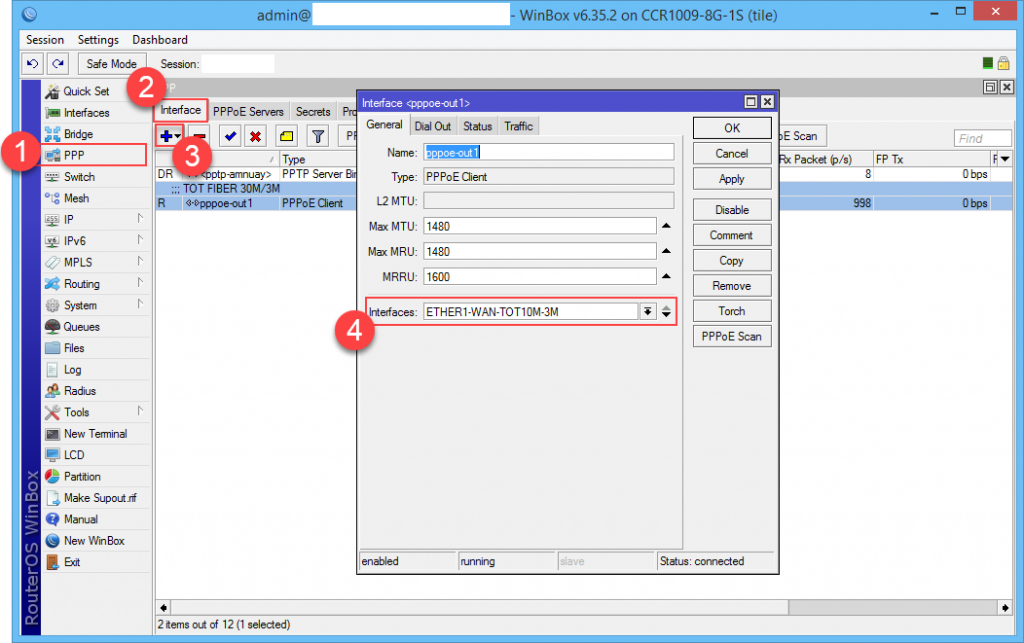Click the Apply button
The height and width of the screenshot is (643, 1024).
pyautogui.click(x=732, y=180)
